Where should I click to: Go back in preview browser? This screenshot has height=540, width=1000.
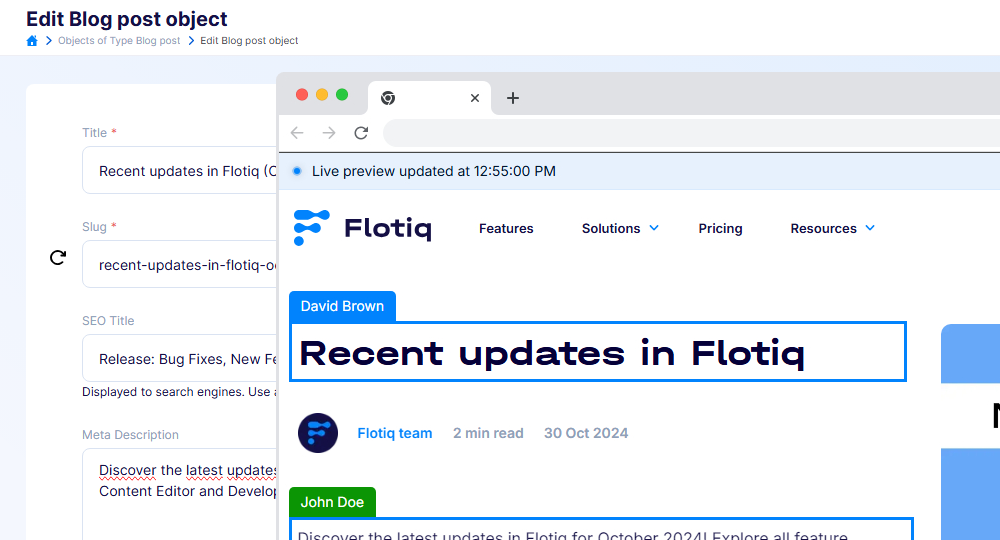point(297,133)
